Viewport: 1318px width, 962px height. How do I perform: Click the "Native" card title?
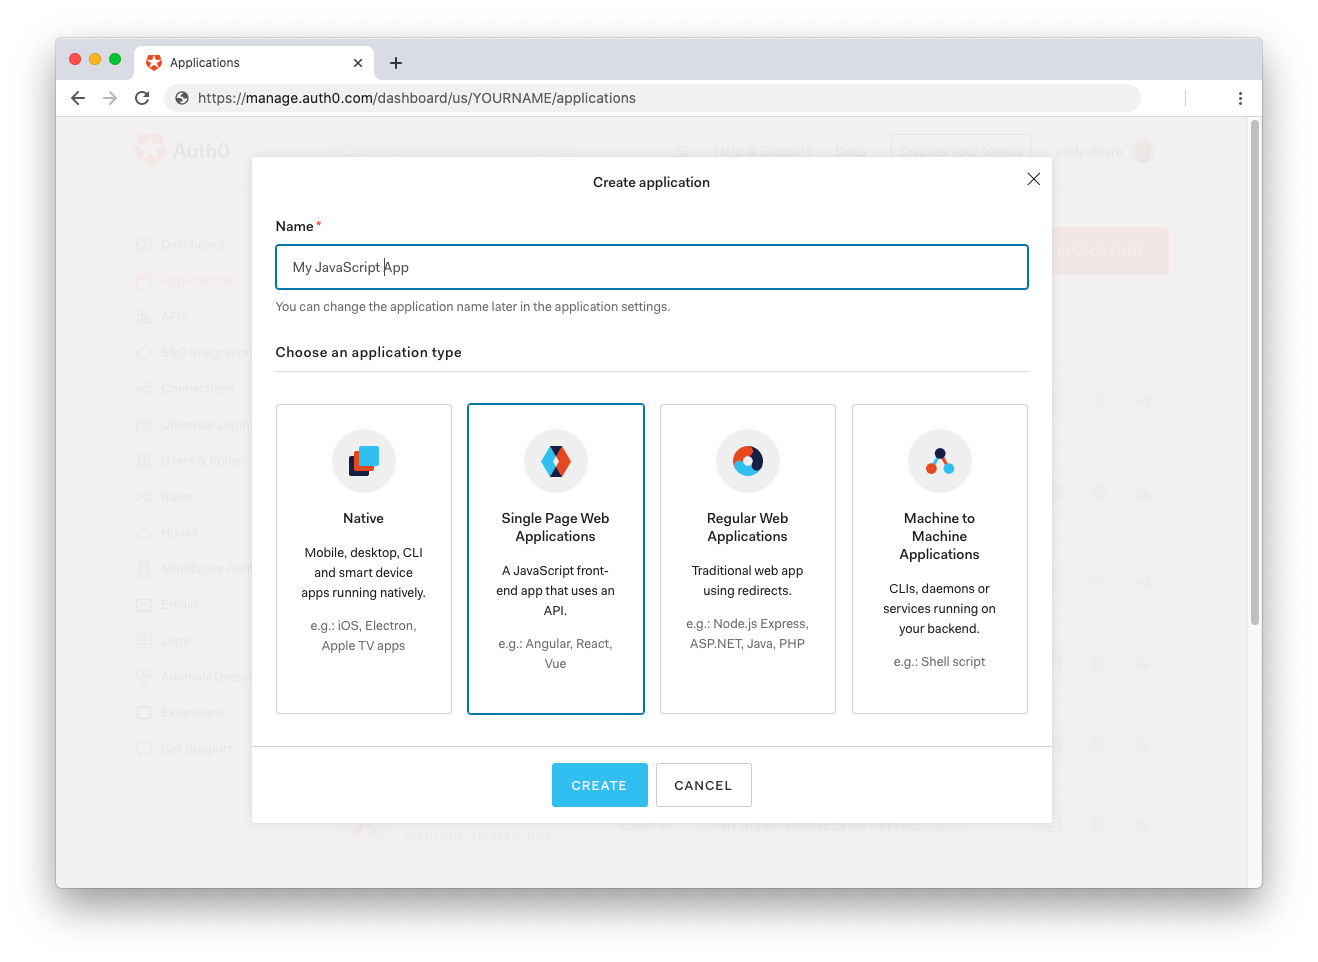click(x=364, y=518)
